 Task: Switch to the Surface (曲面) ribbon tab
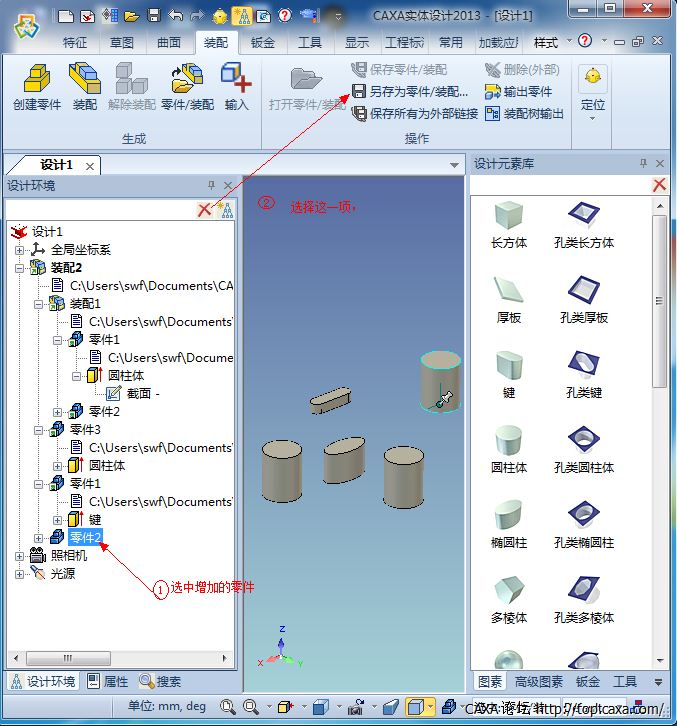tap(169, 43)
